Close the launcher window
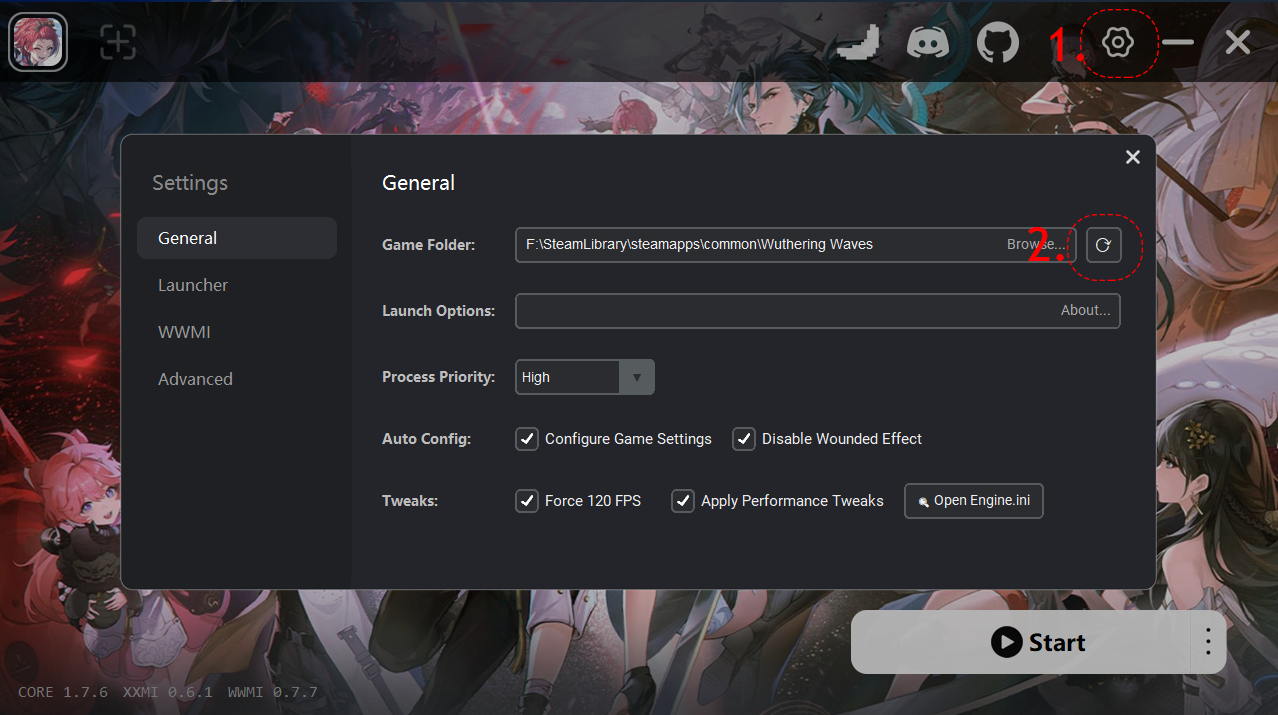 coord(1238,42)
